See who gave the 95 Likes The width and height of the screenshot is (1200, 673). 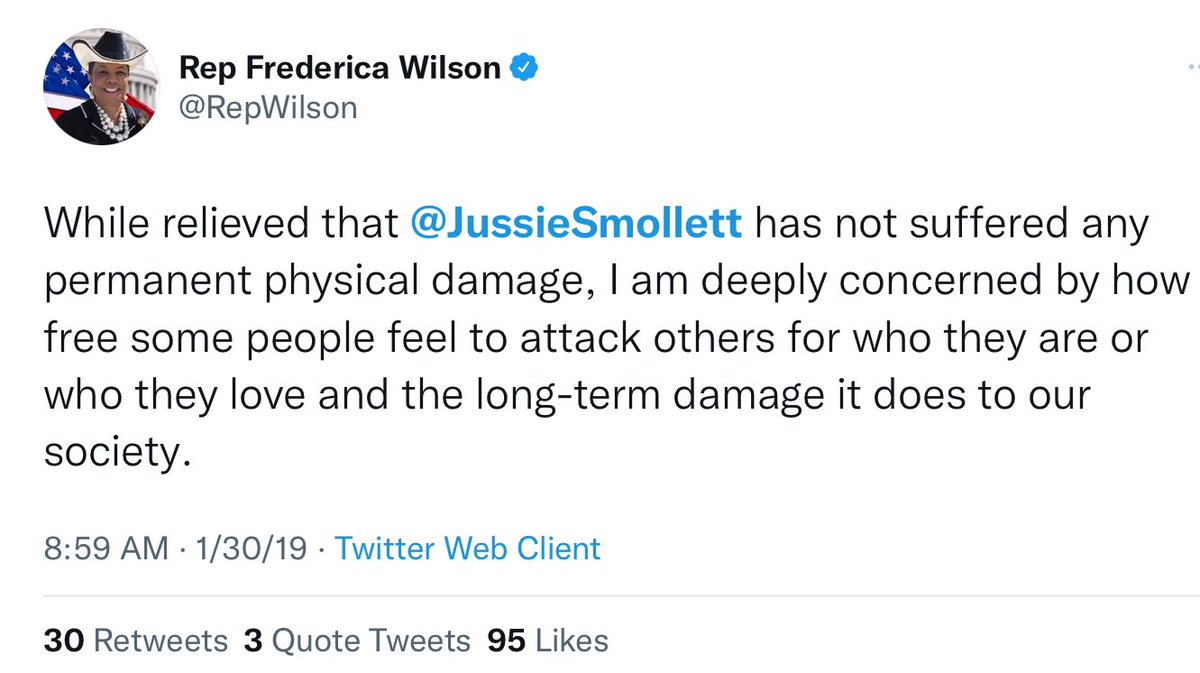[x=546, y=640]
